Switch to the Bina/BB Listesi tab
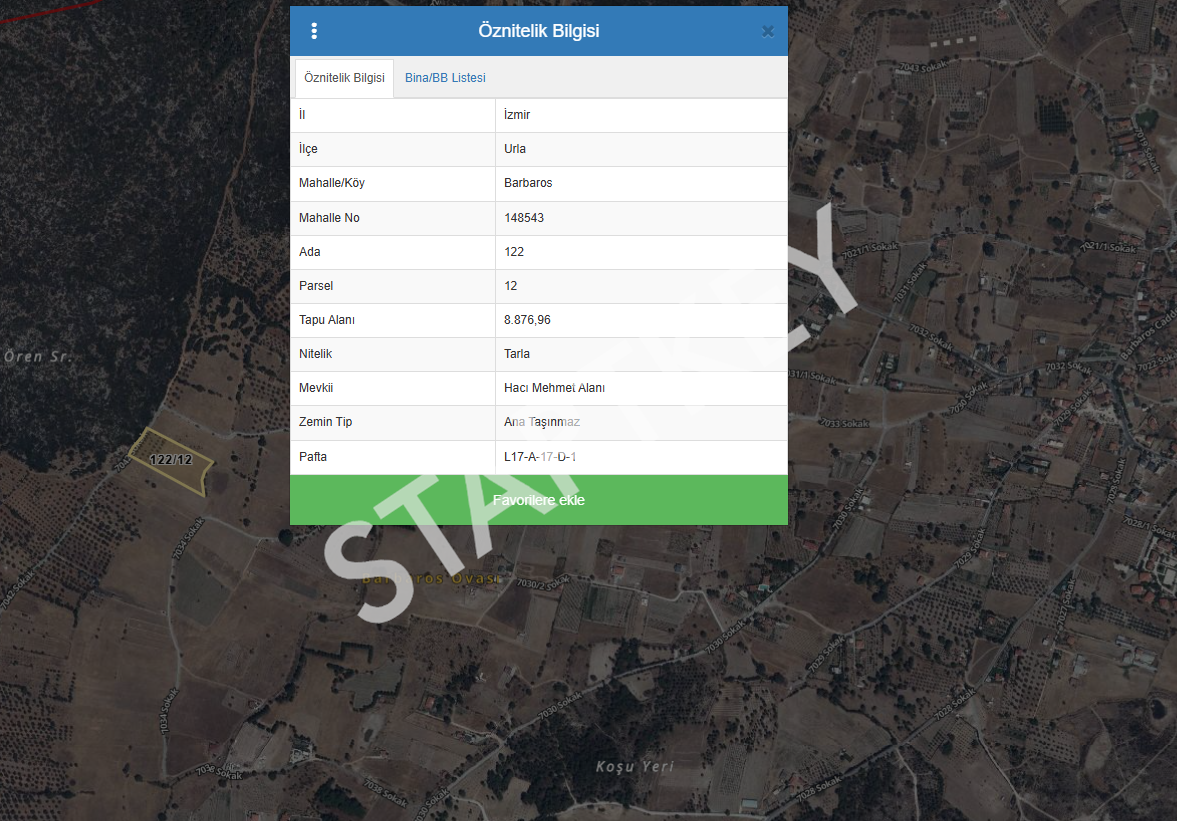The width and height of the screenshot is (1177, 821). 445,78
